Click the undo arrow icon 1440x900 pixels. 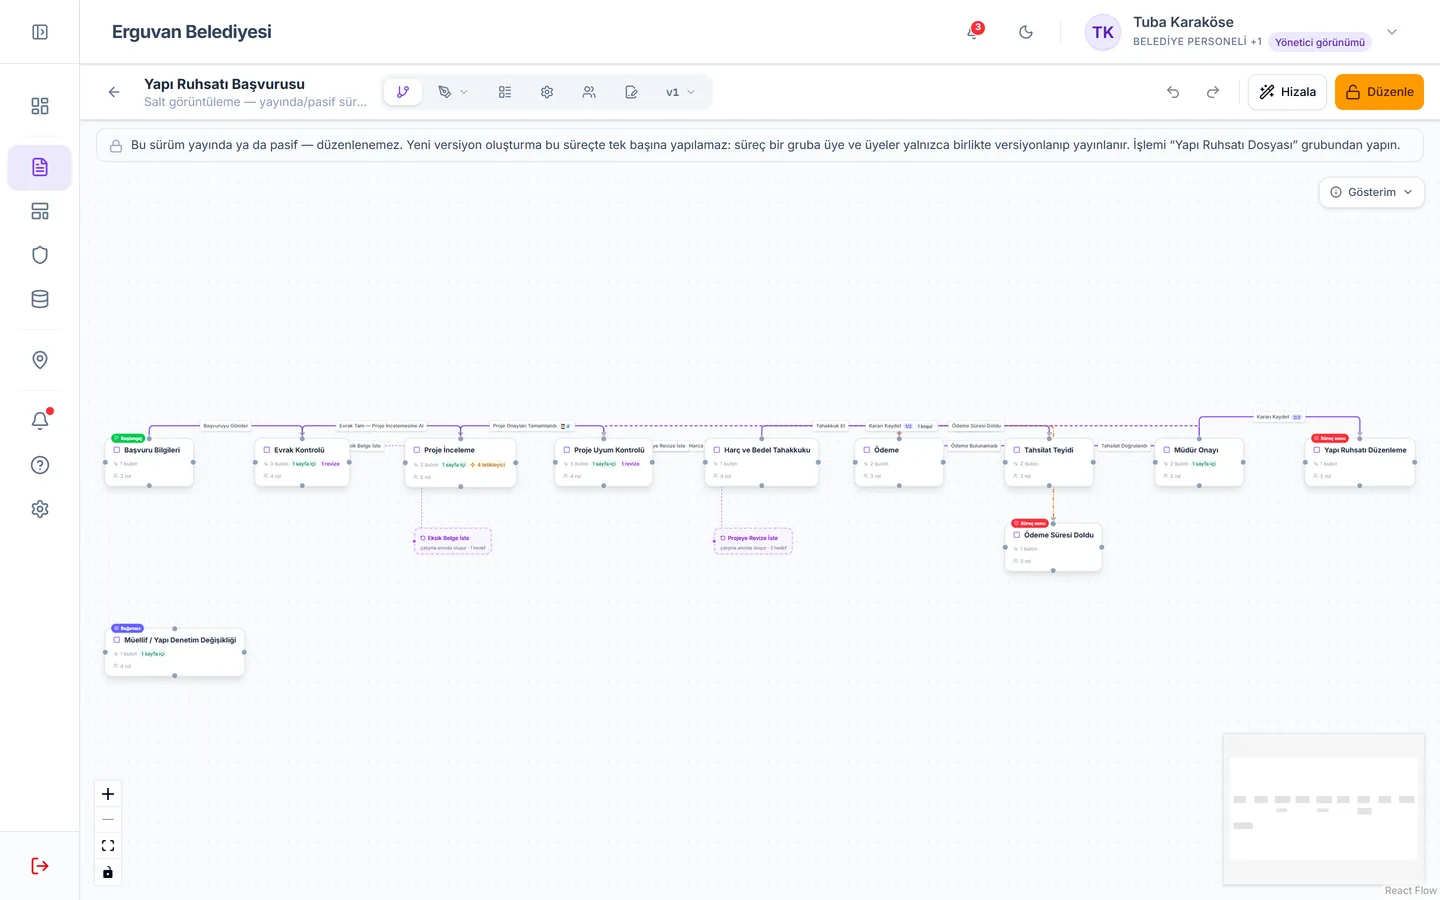(1173, 92)
